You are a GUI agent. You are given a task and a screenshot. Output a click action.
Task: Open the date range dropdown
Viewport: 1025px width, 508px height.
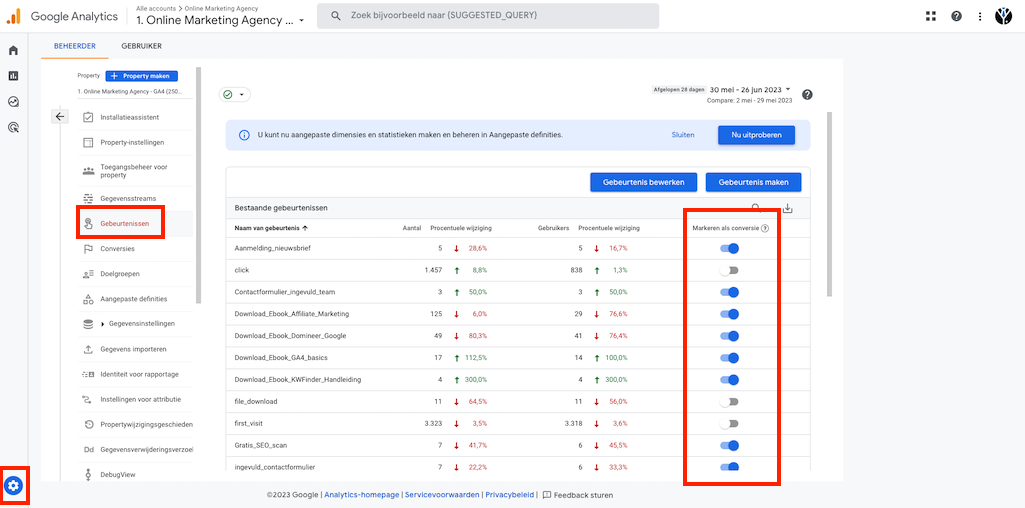(750, 89)
